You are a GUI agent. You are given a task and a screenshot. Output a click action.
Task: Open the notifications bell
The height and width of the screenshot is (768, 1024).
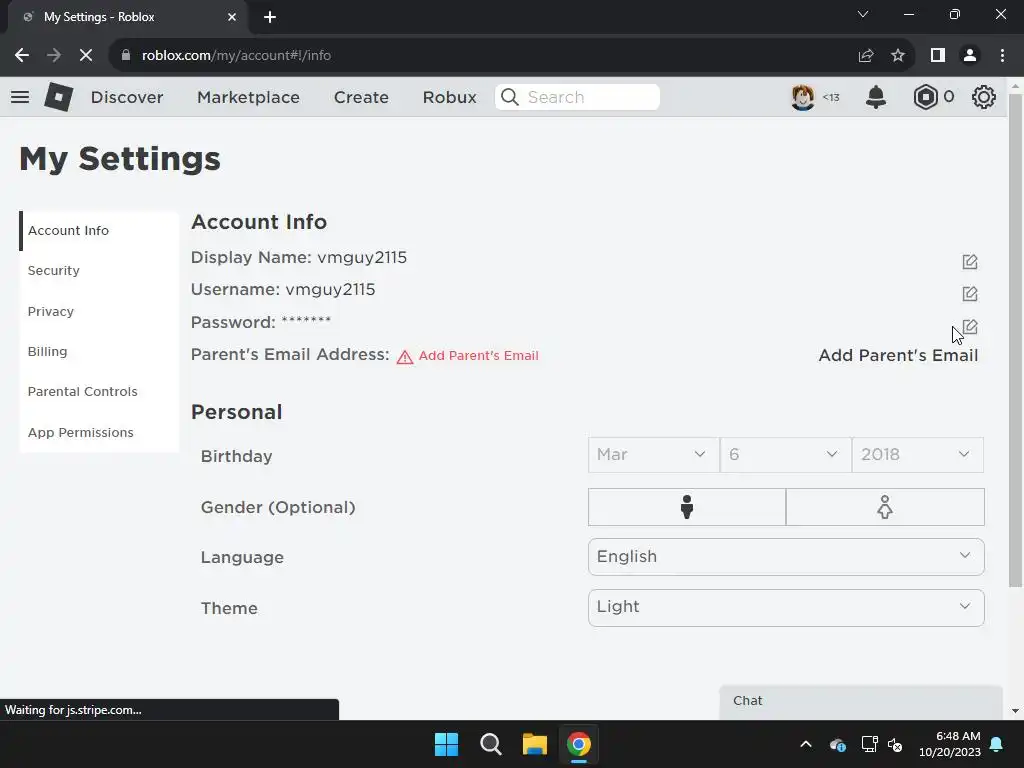(876, 97)
